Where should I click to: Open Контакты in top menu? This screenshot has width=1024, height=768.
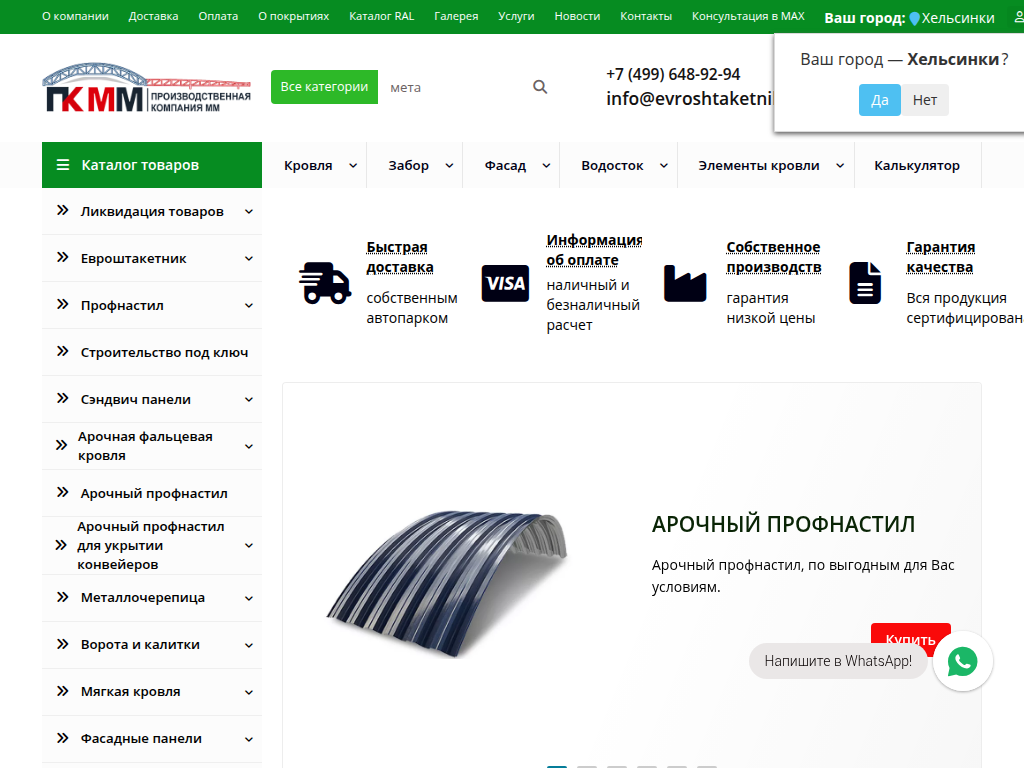[x=646, y=16]
